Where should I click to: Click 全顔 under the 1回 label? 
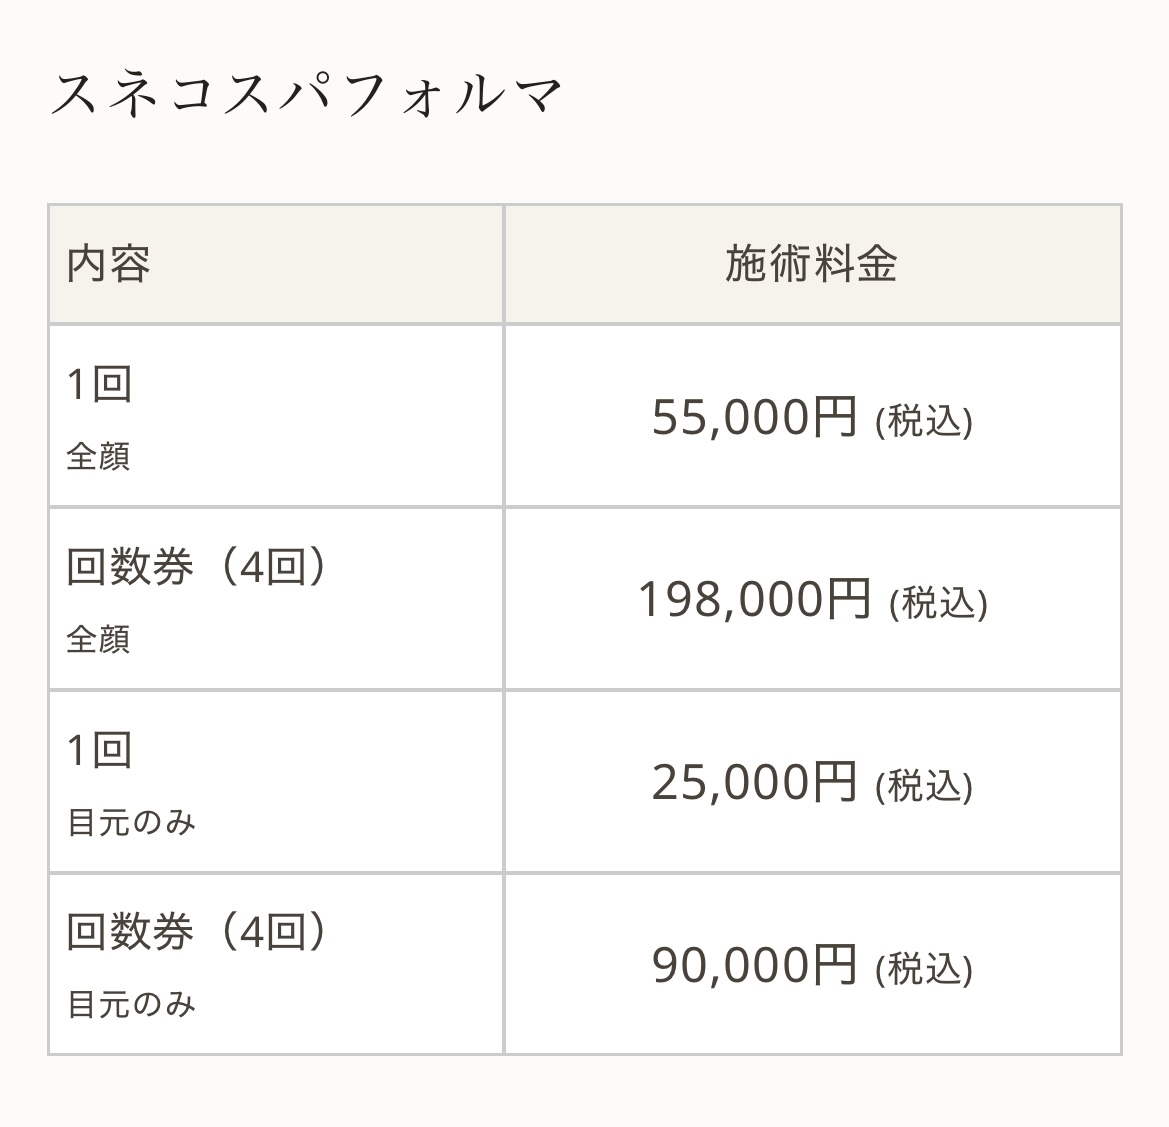pos(98,457)
